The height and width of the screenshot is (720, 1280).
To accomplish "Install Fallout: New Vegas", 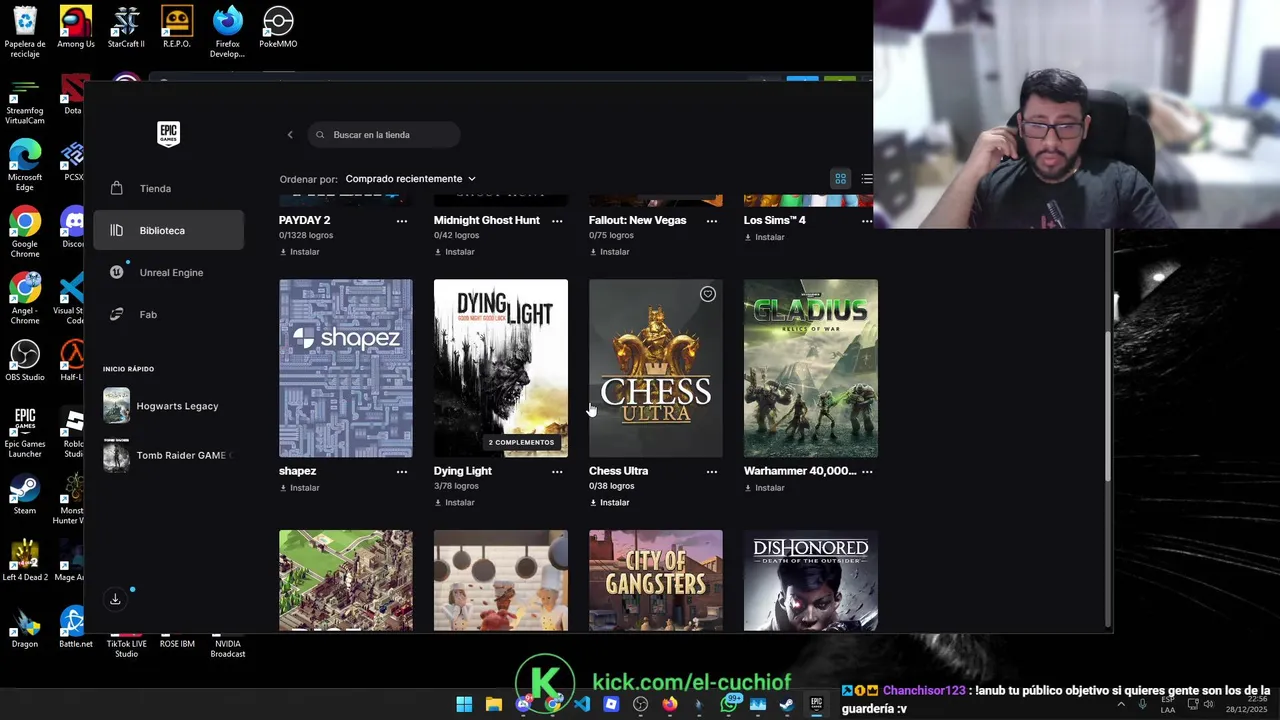I will pos(609,252).
